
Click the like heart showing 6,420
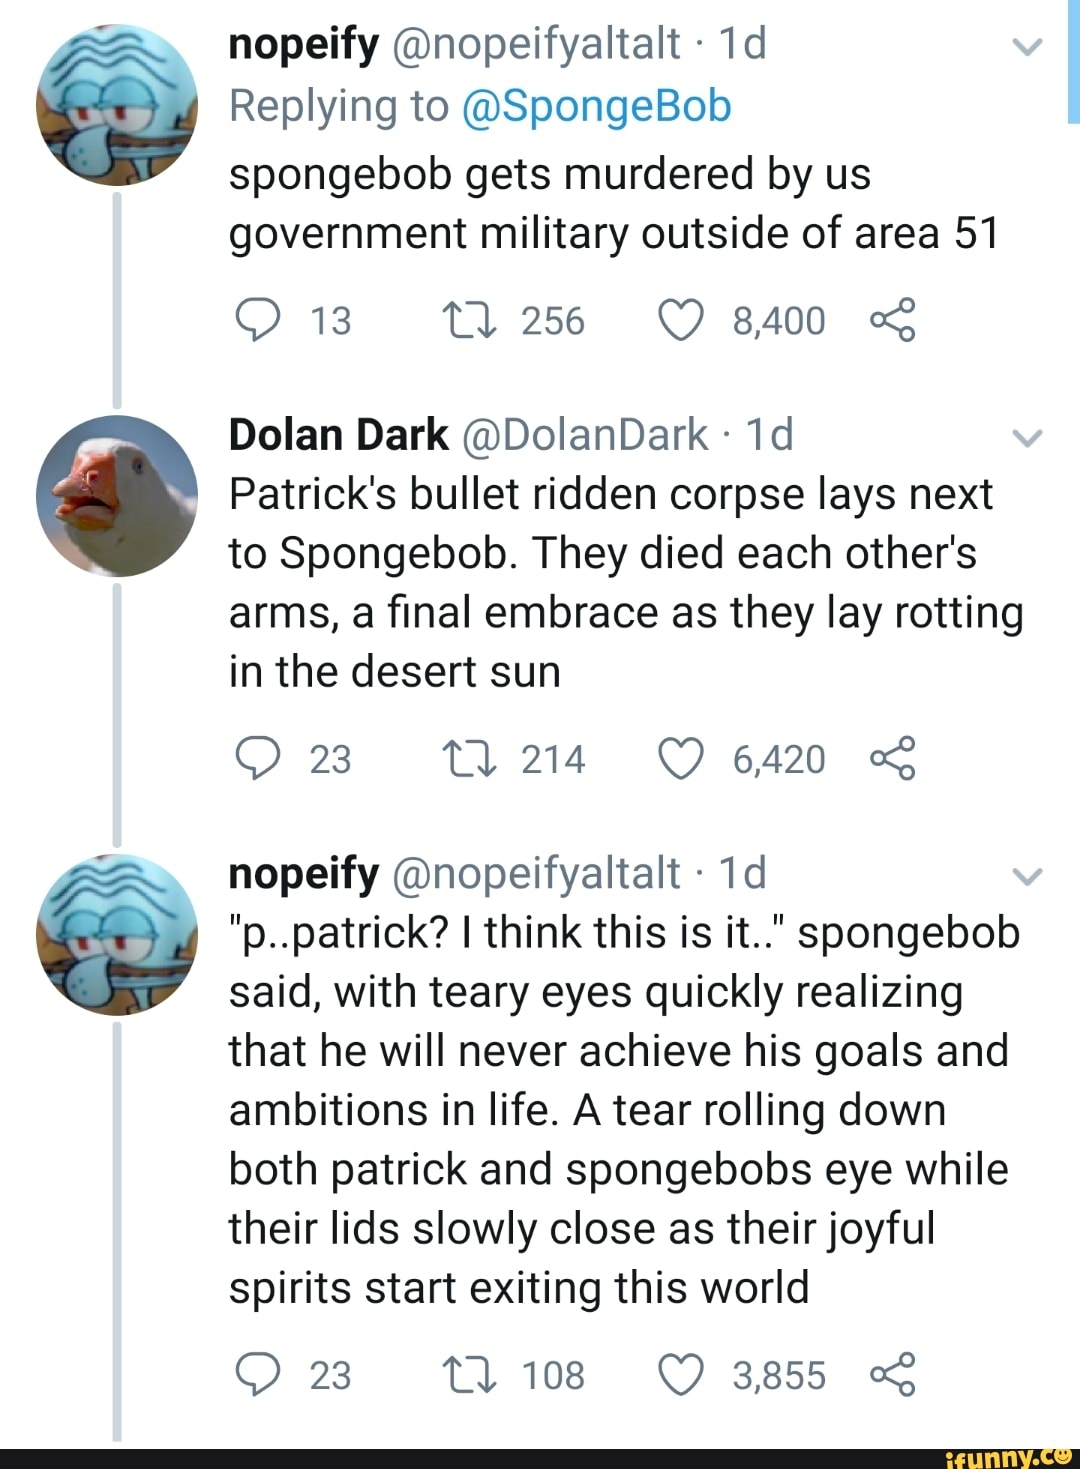click(x=683, y=759)
